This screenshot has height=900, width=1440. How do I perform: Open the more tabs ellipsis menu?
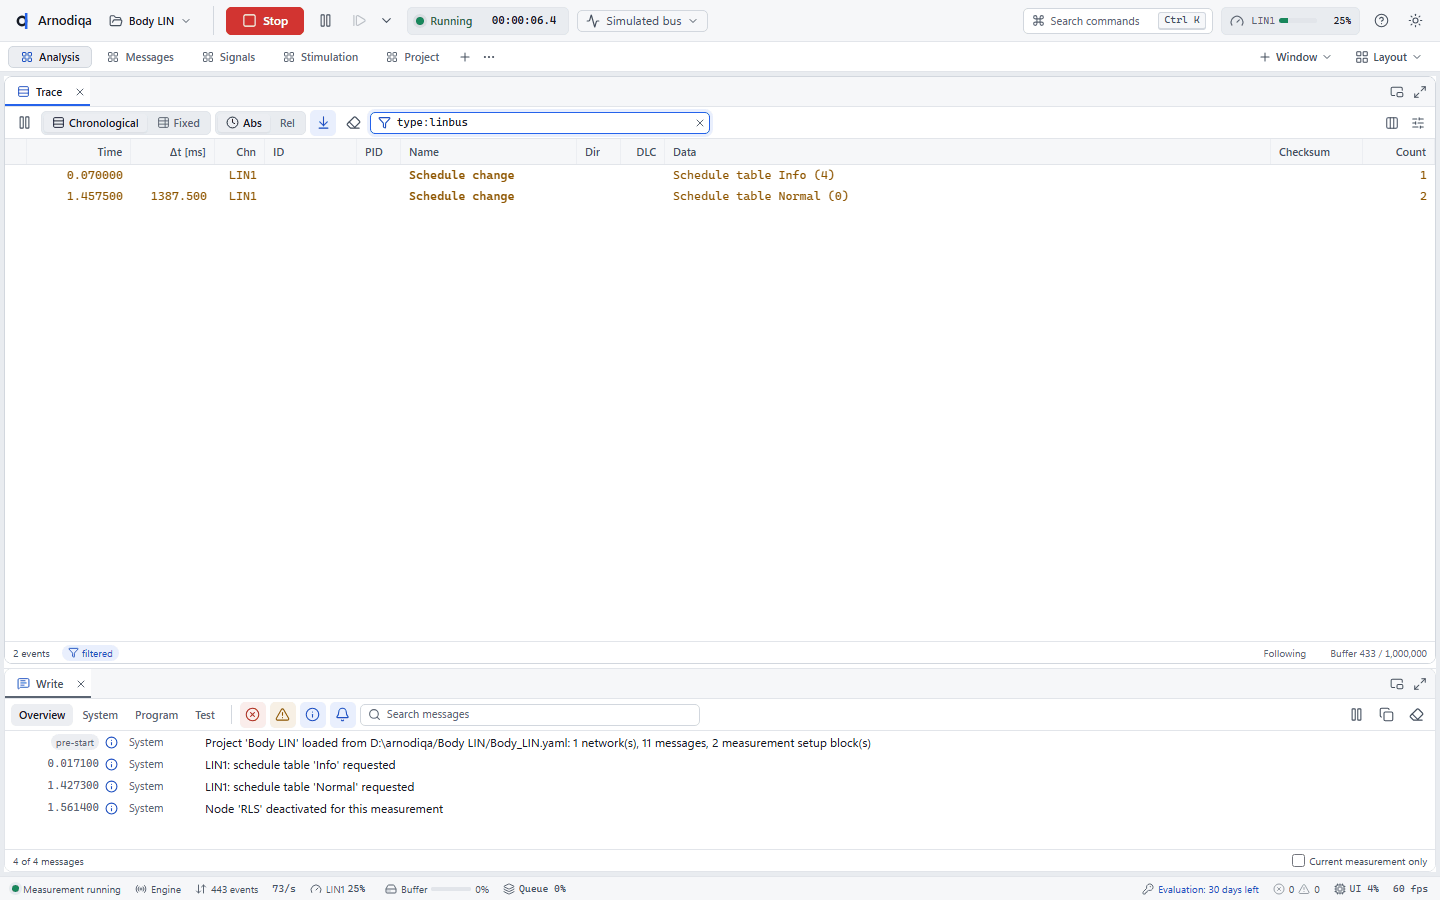point(489,57)
